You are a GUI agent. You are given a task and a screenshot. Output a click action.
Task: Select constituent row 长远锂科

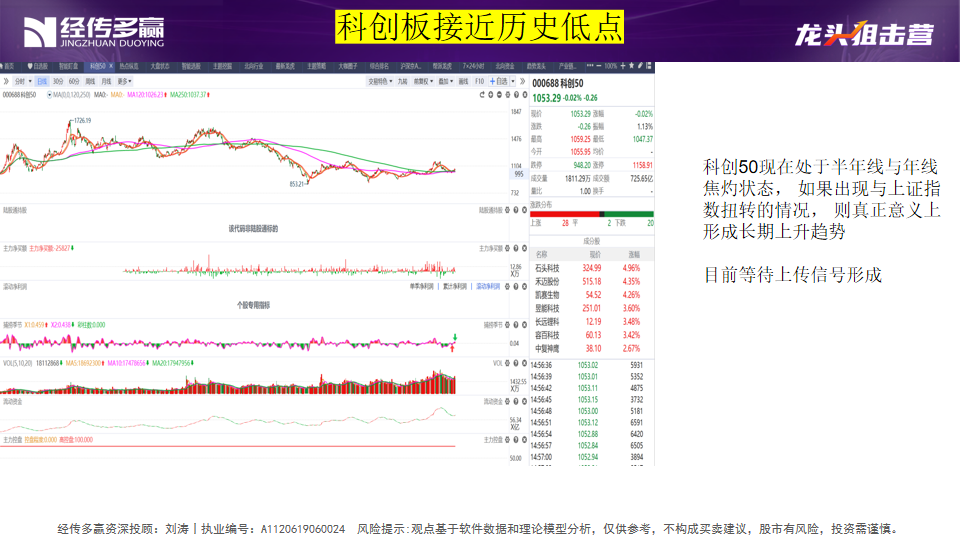[591, 321]
